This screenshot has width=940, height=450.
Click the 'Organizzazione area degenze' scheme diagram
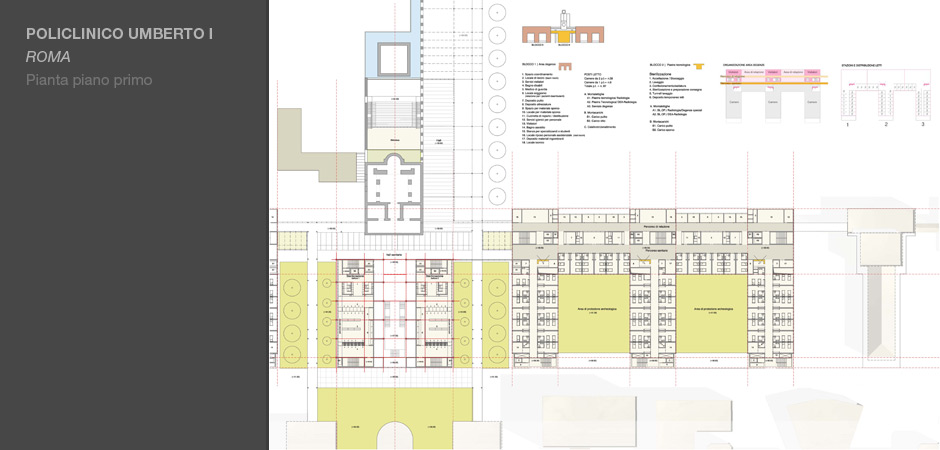pos(774,96)
